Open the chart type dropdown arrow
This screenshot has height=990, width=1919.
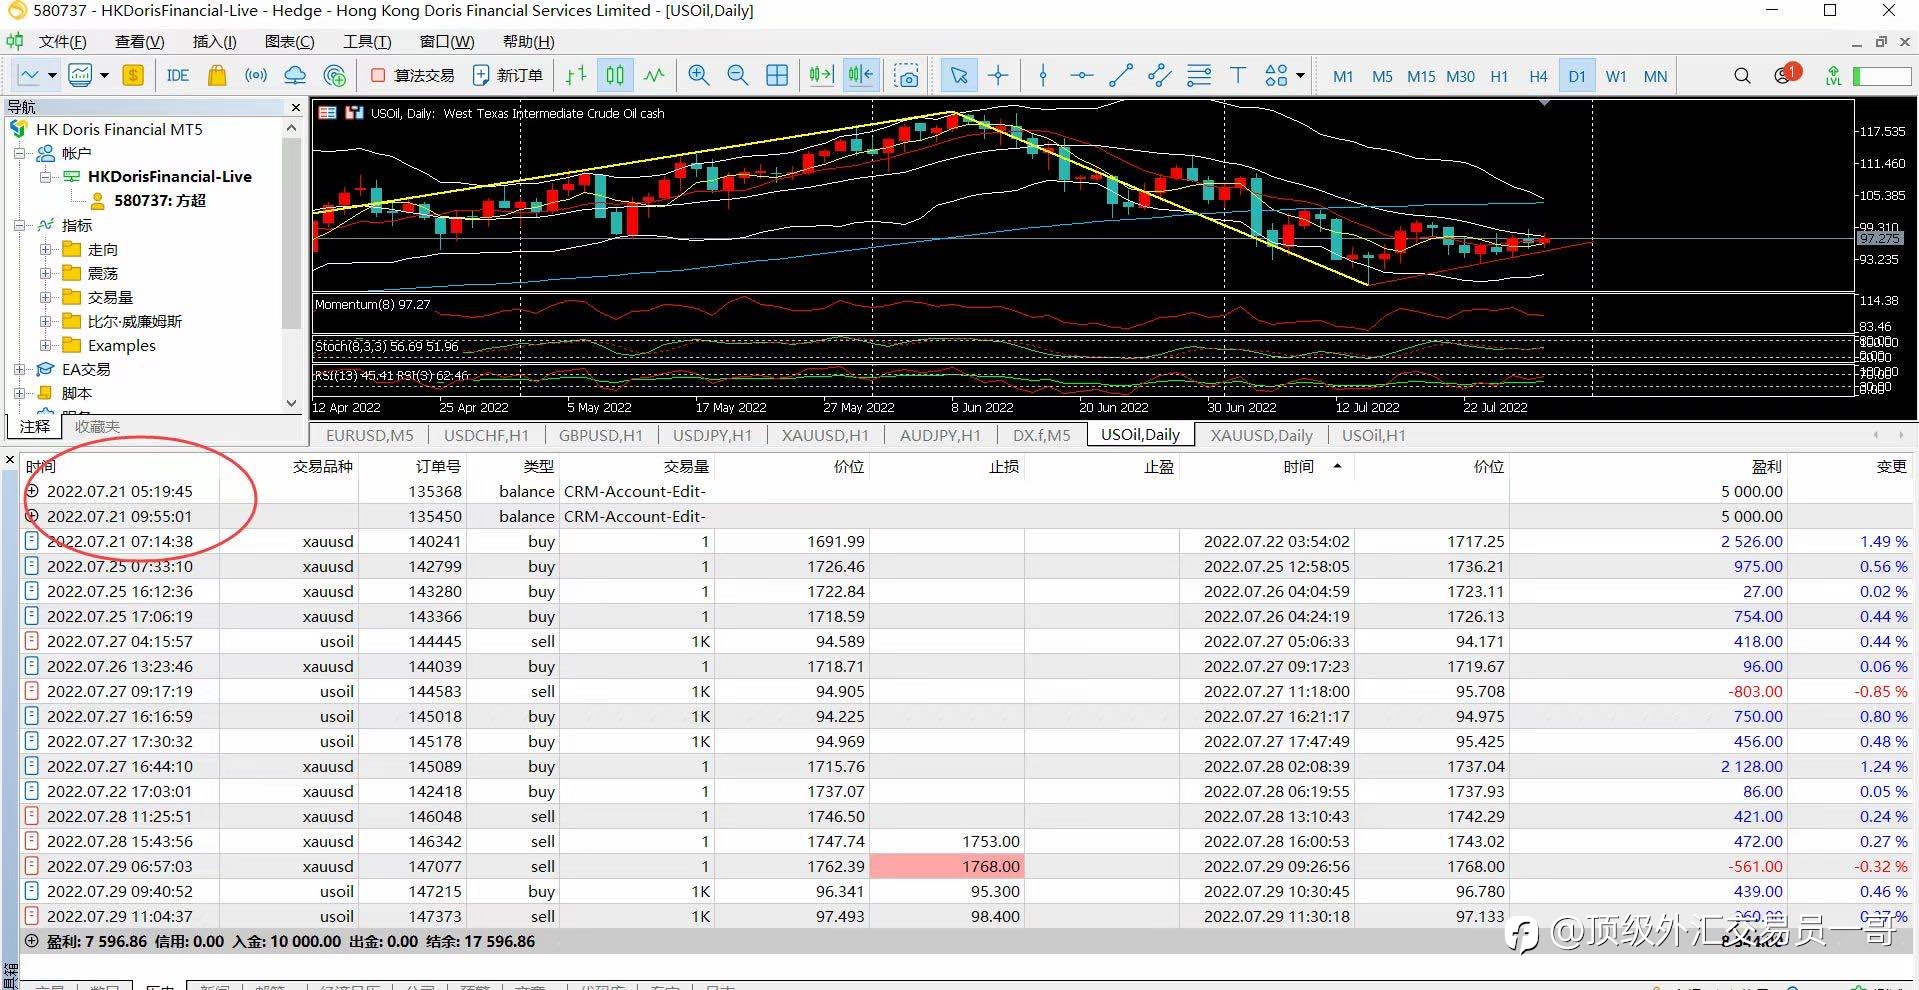(52, 75)
